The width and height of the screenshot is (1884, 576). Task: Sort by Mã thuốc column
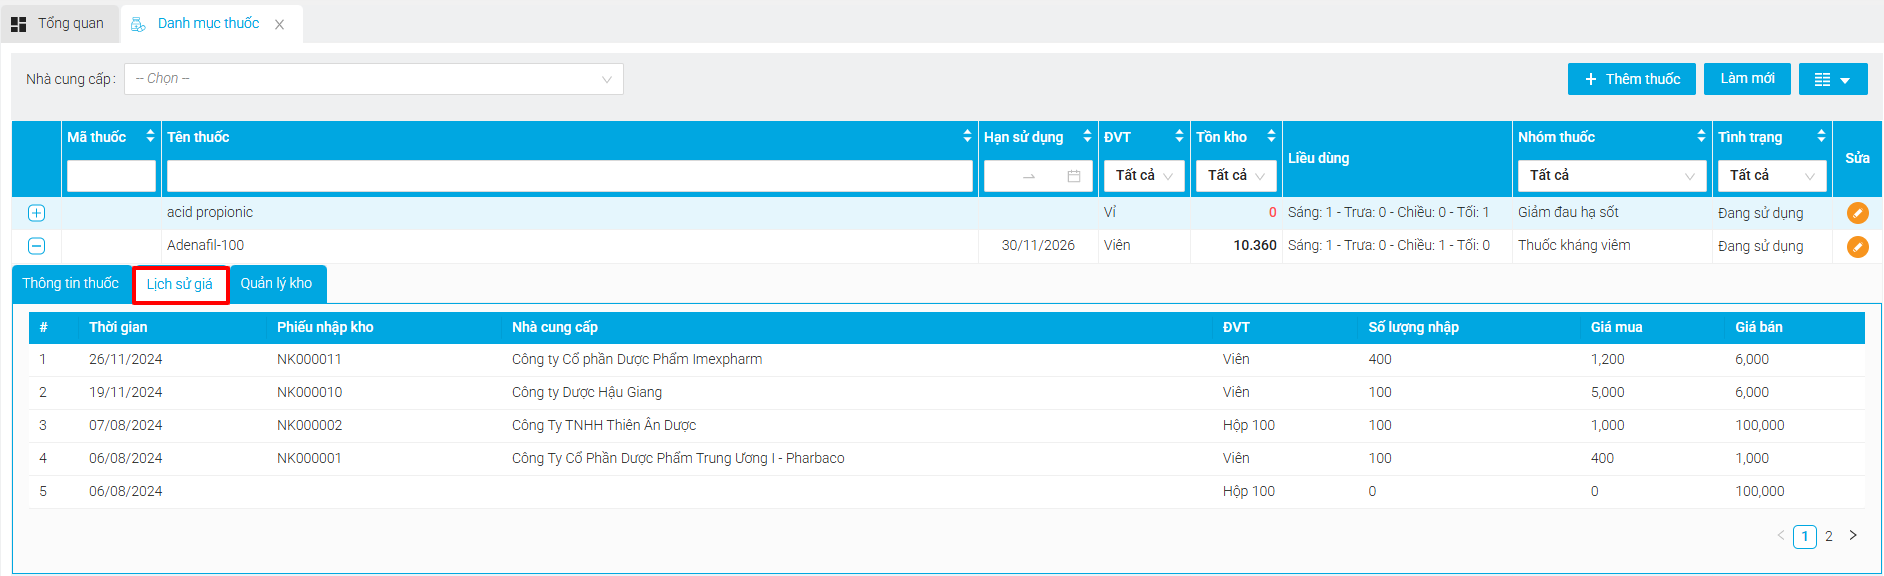pos(150,137)
